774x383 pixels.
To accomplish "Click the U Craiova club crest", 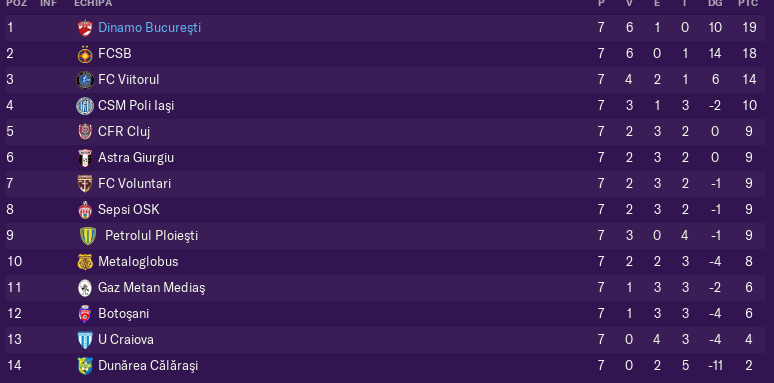I will tap(85, 340).
